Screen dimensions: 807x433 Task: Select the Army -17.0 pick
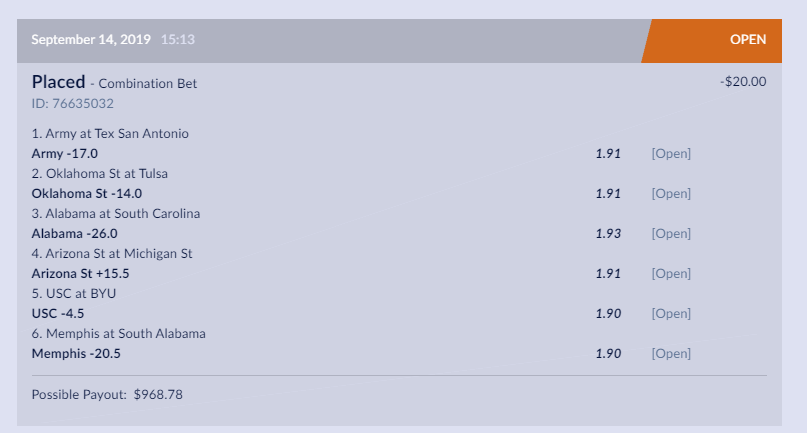pos(65,153)
